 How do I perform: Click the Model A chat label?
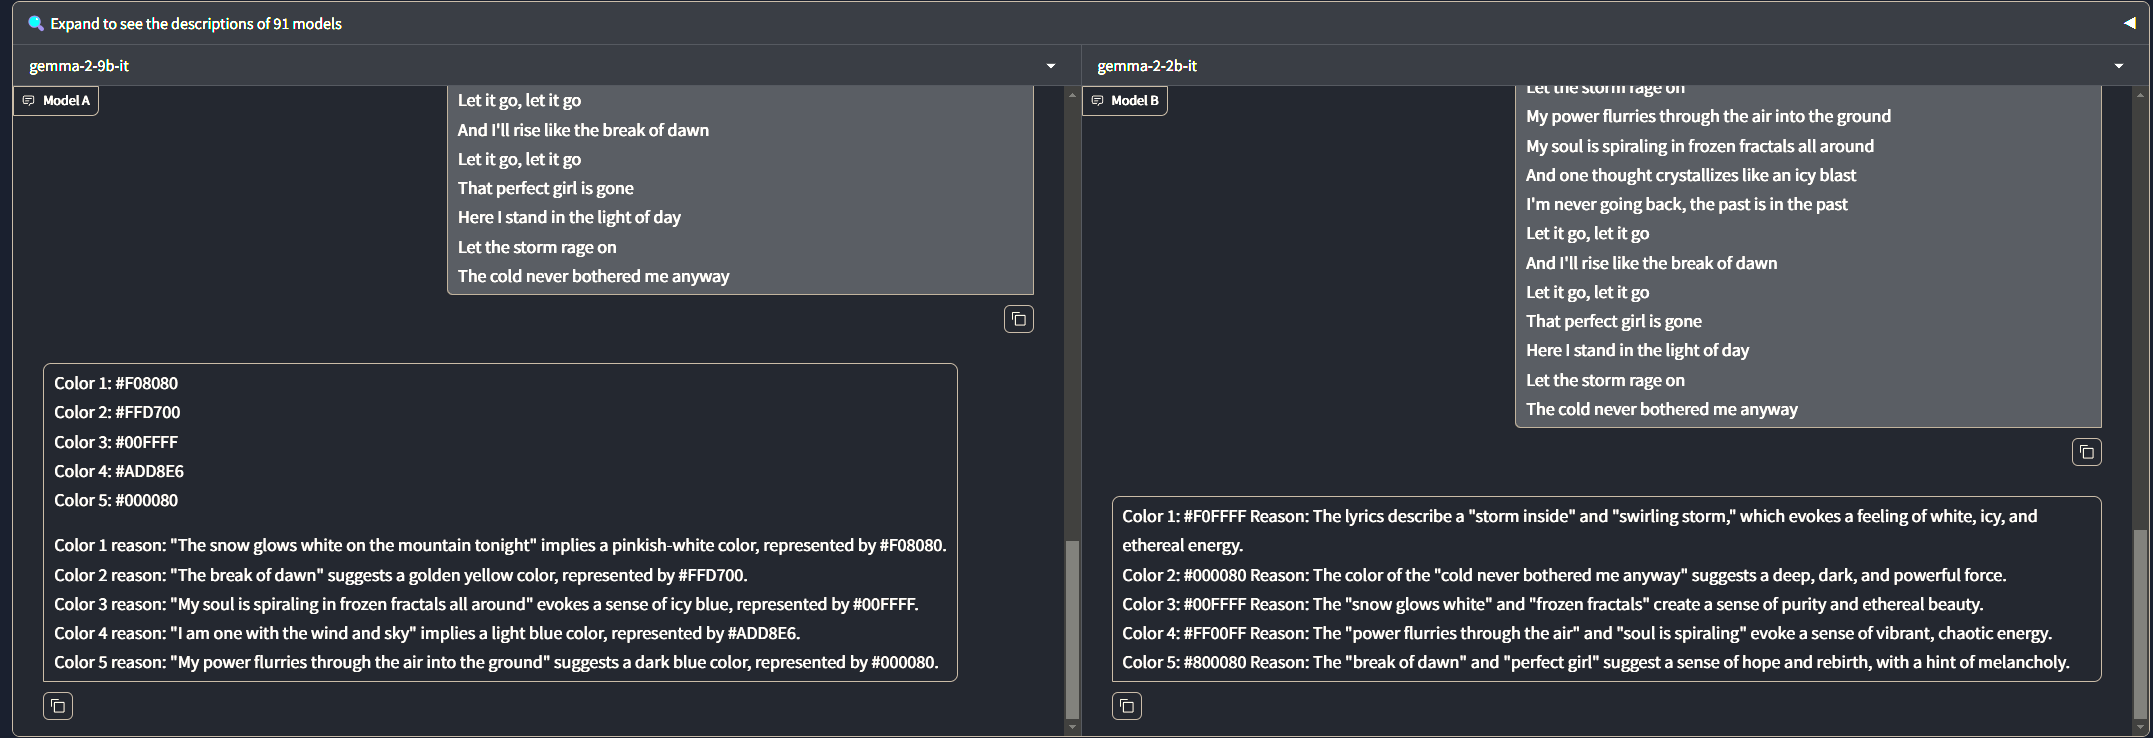pos(57,100)
